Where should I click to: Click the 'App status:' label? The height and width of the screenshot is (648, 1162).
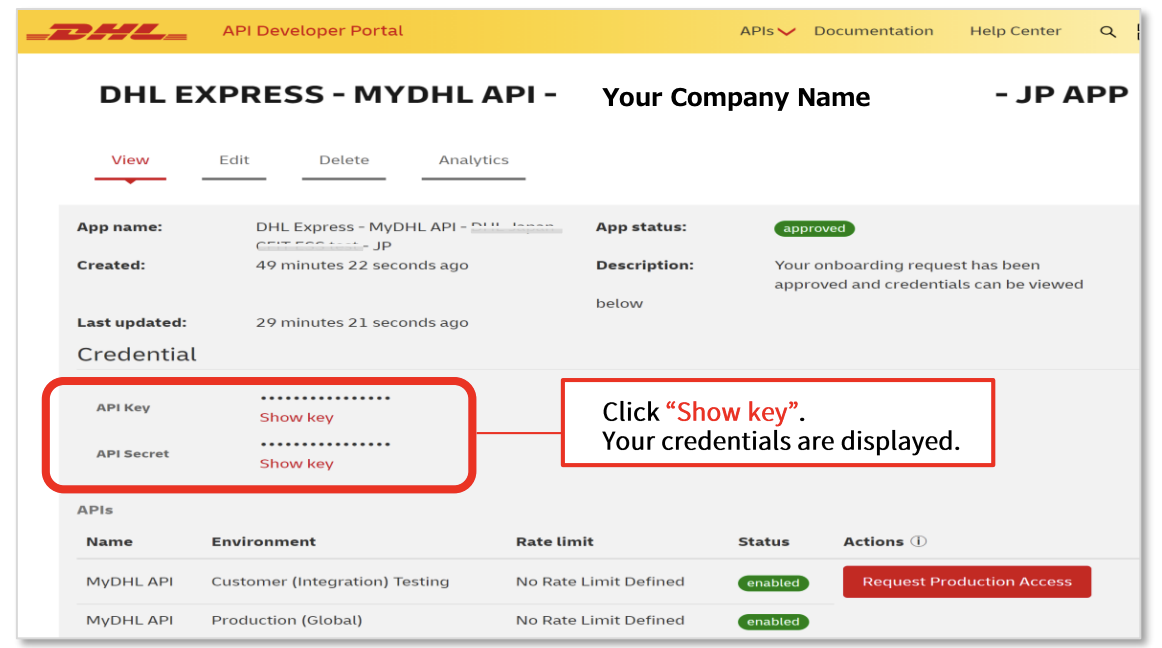point(641,227)
